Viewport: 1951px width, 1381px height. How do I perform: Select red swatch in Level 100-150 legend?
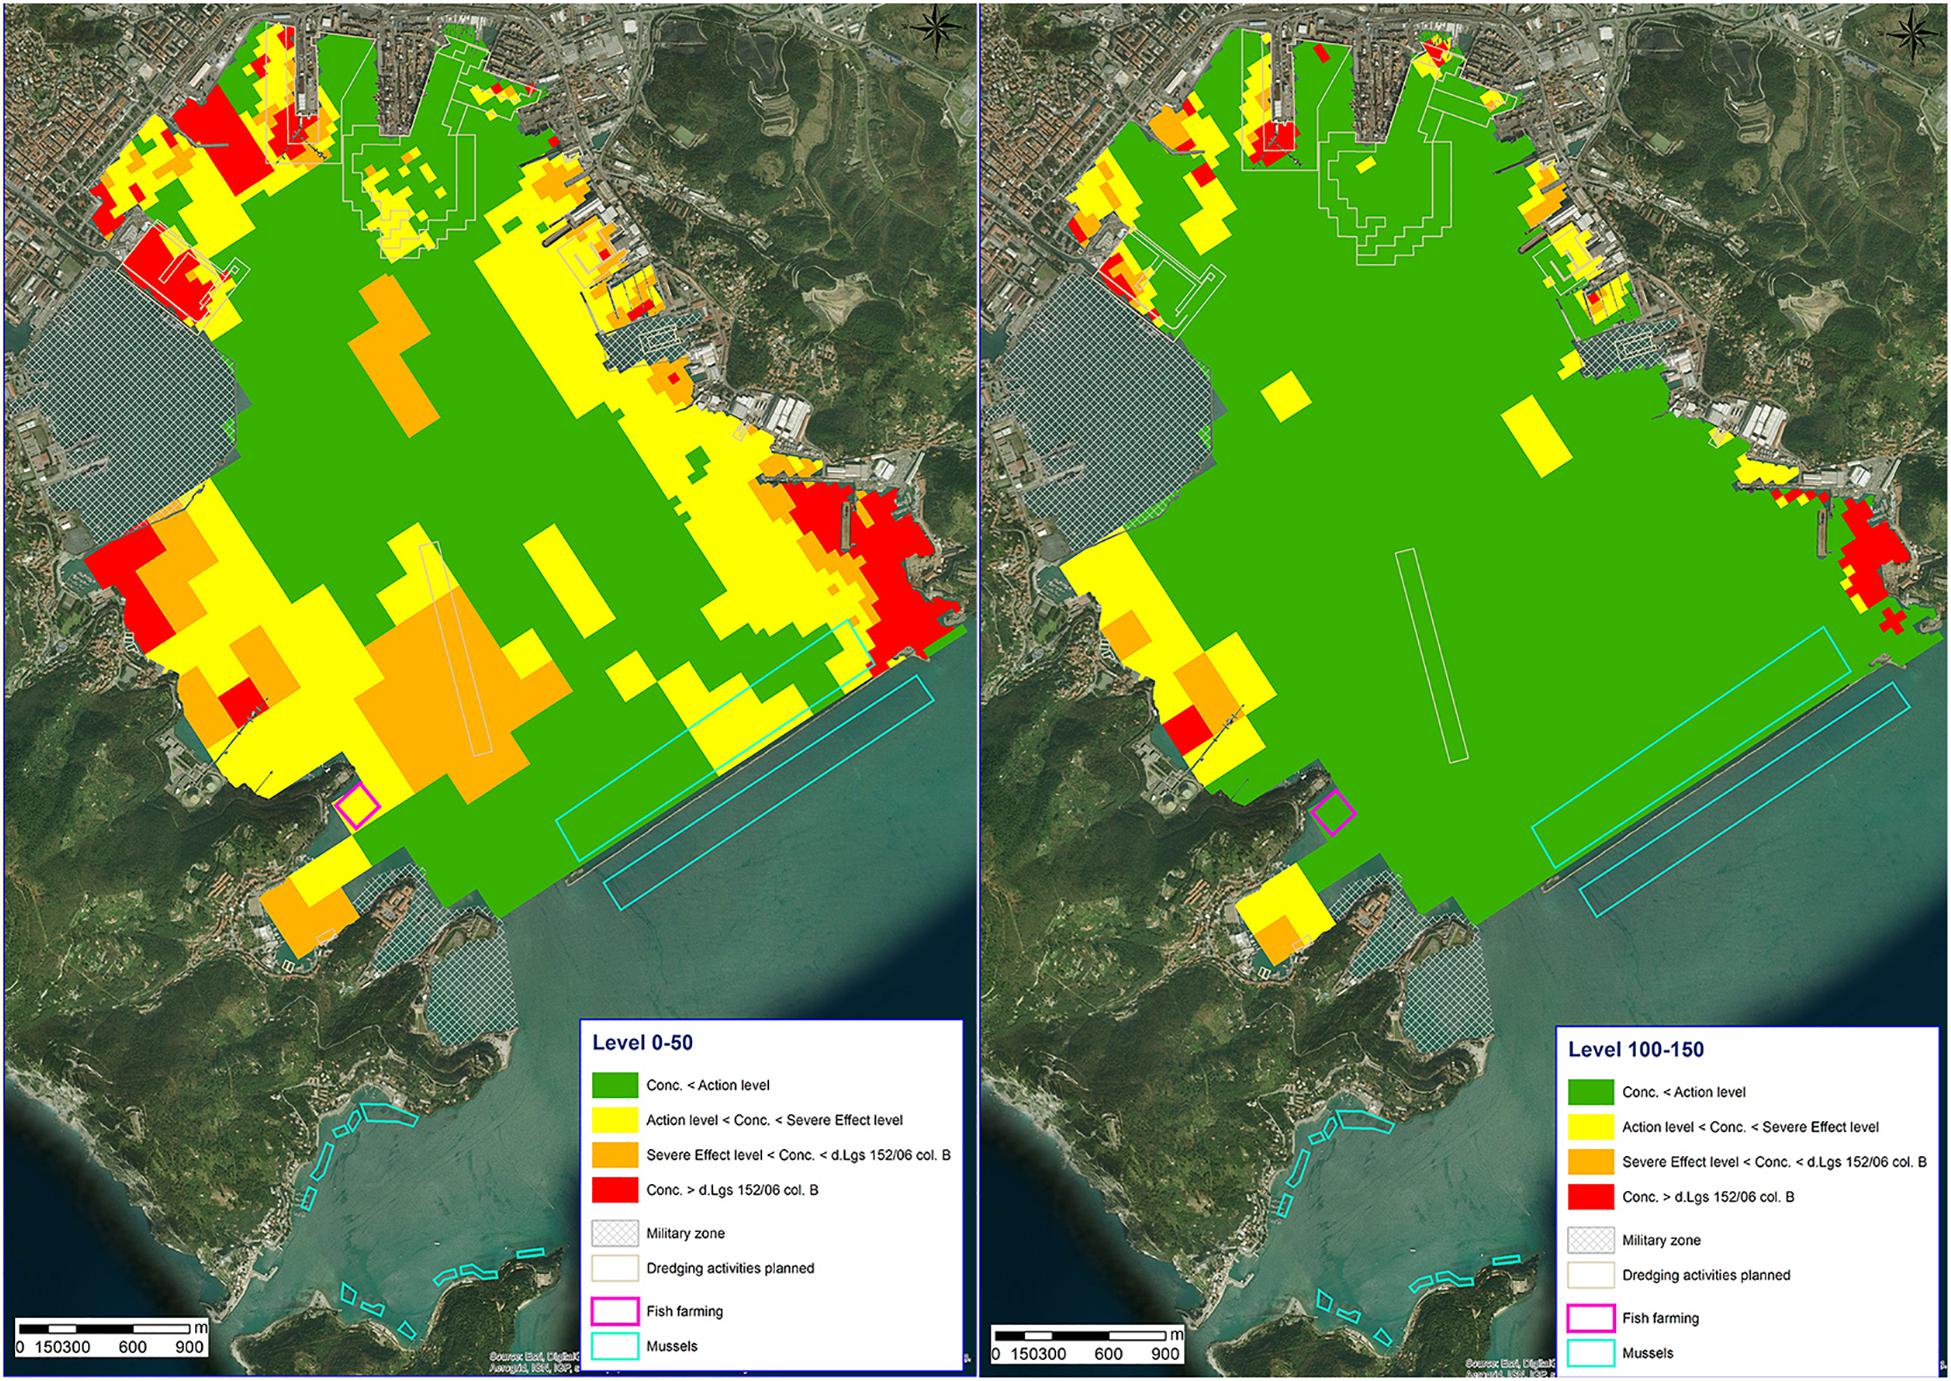(1591, 1197)
